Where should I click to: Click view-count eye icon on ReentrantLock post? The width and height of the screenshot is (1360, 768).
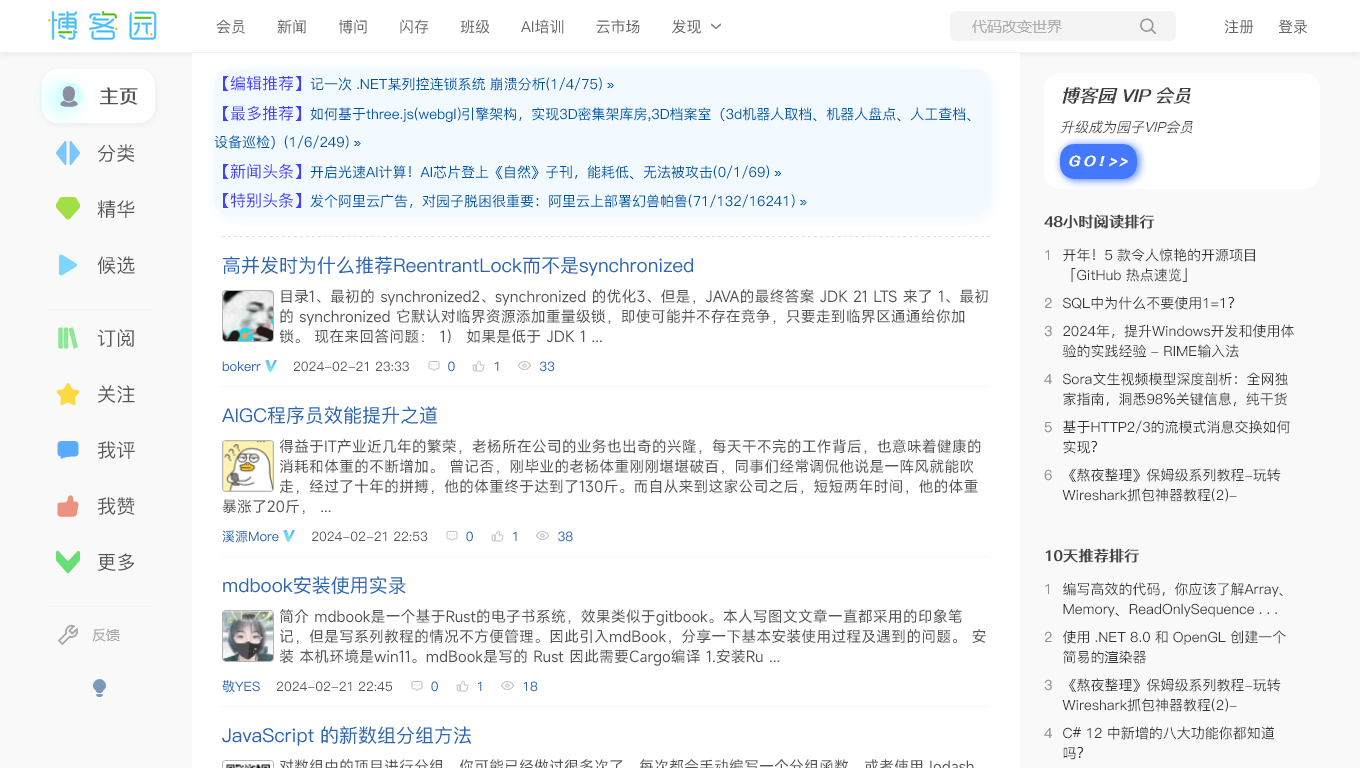[x=524, y=366]
